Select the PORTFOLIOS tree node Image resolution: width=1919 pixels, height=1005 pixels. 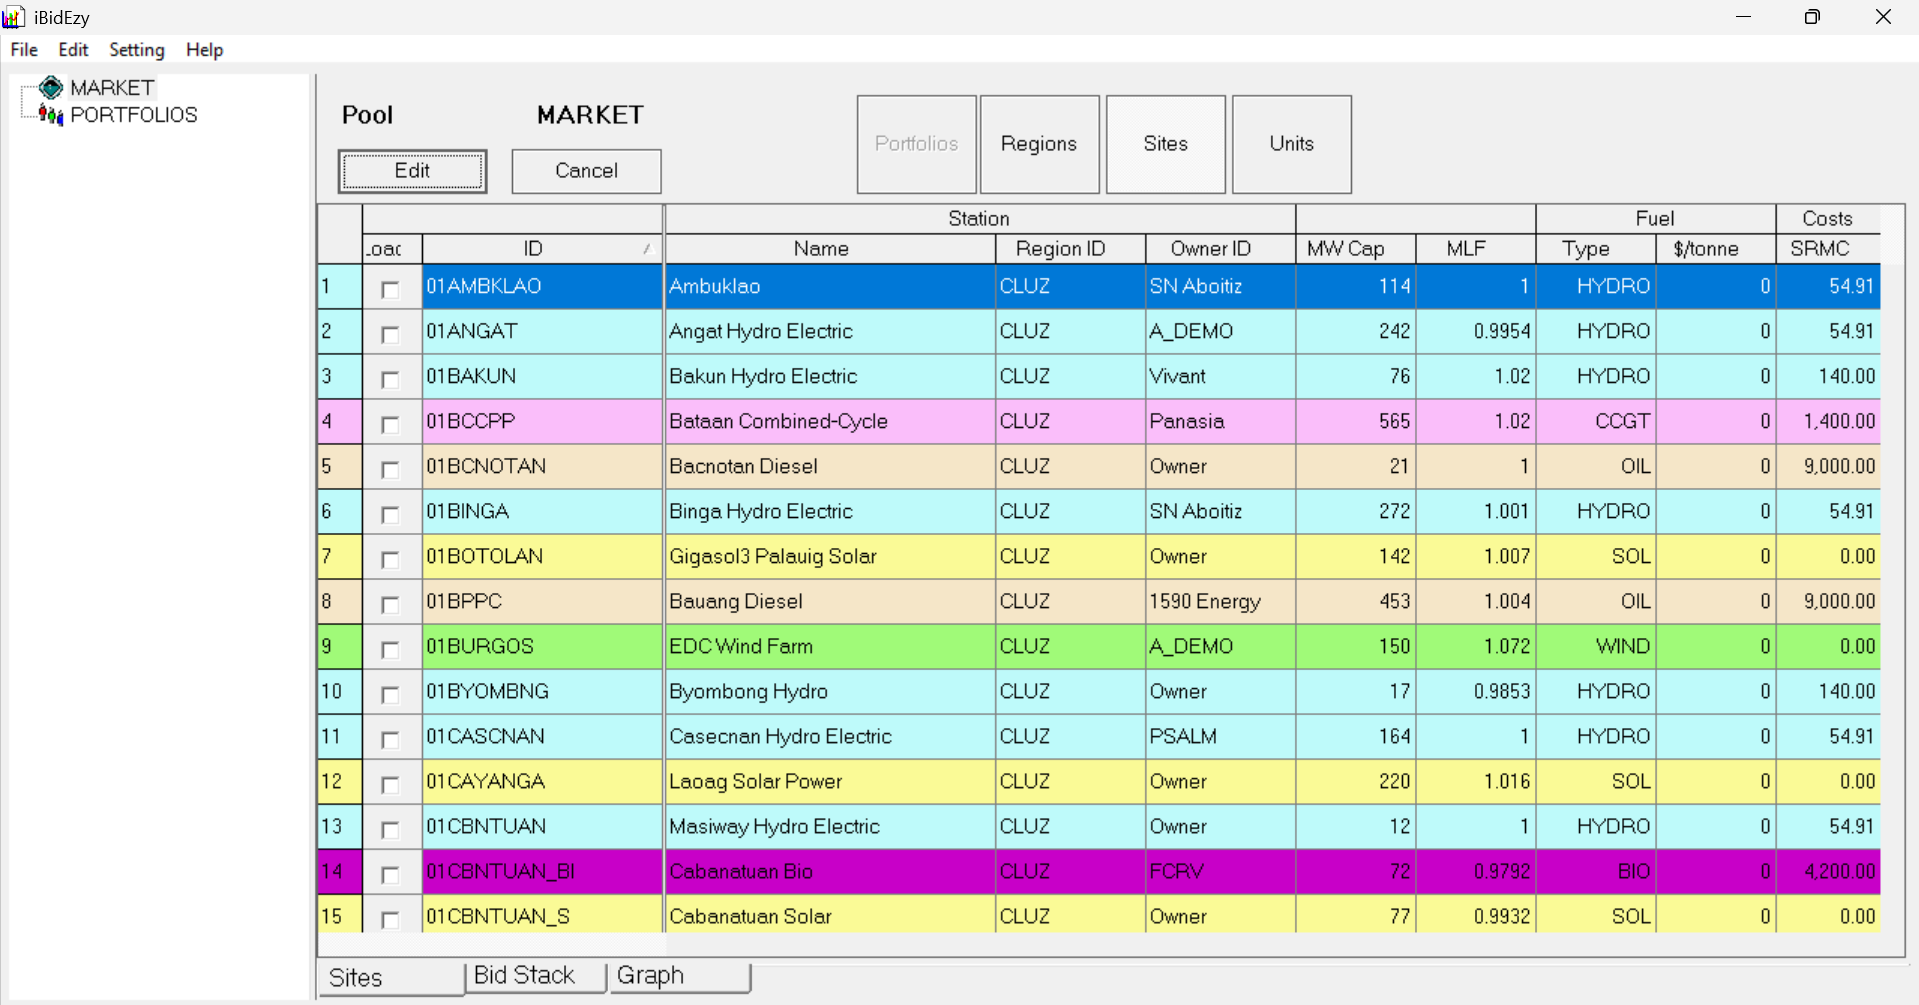(134, 115)
